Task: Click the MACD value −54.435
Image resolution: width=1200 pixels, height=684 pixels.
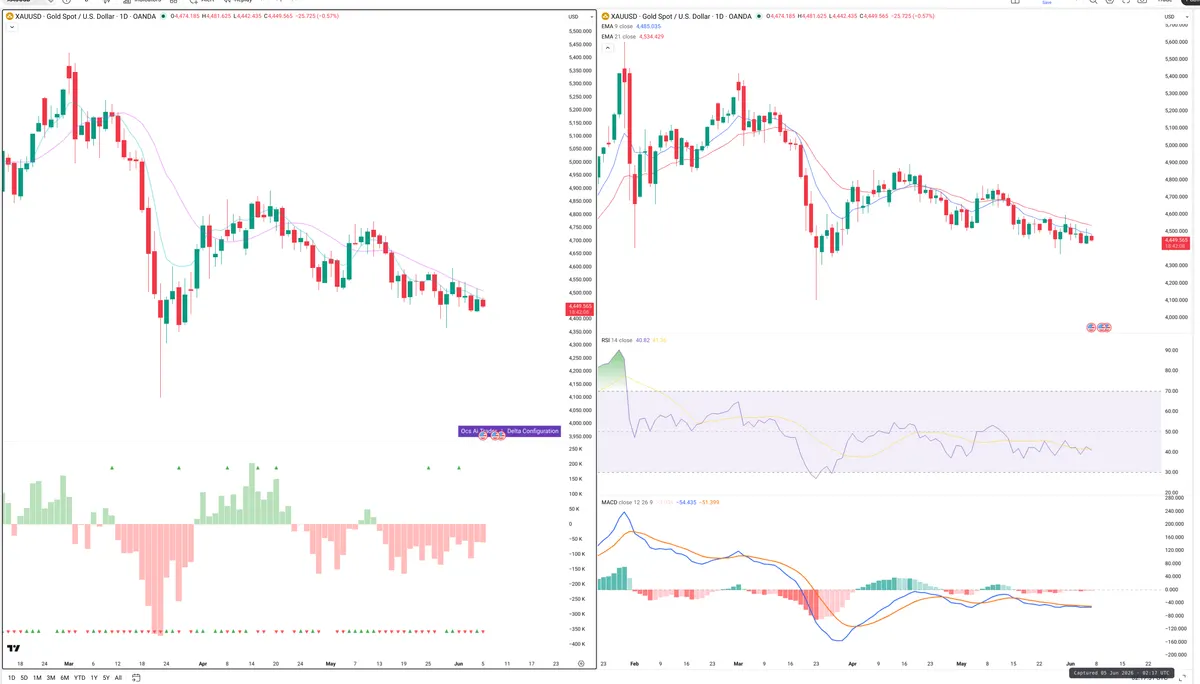Action: (686, 501)
